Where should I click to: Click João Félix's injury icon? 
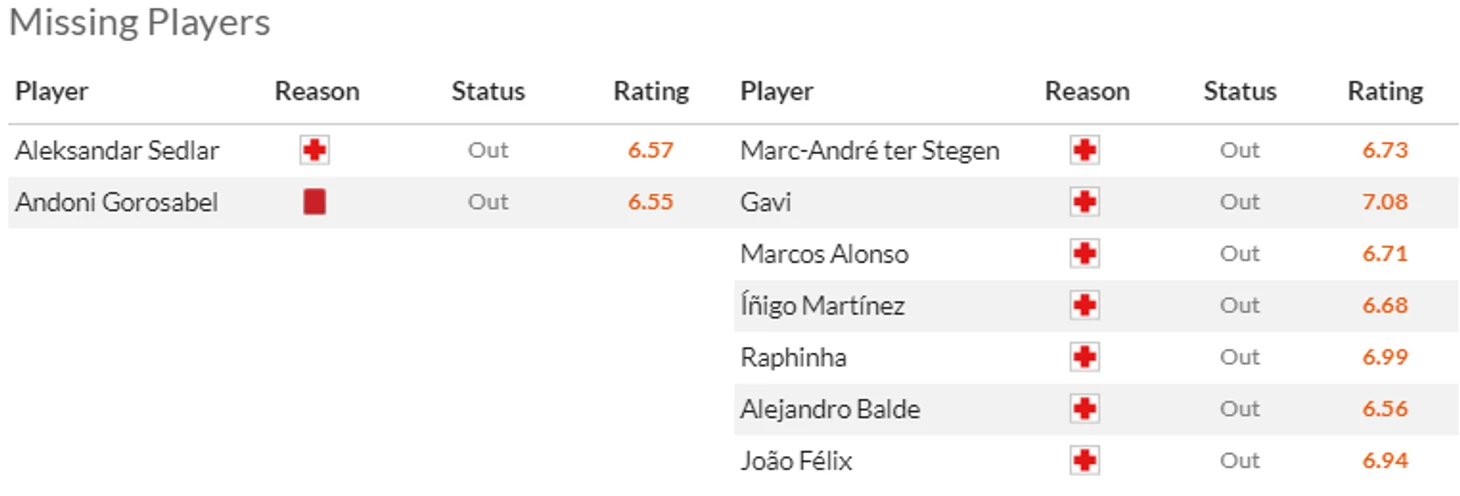1085,461
